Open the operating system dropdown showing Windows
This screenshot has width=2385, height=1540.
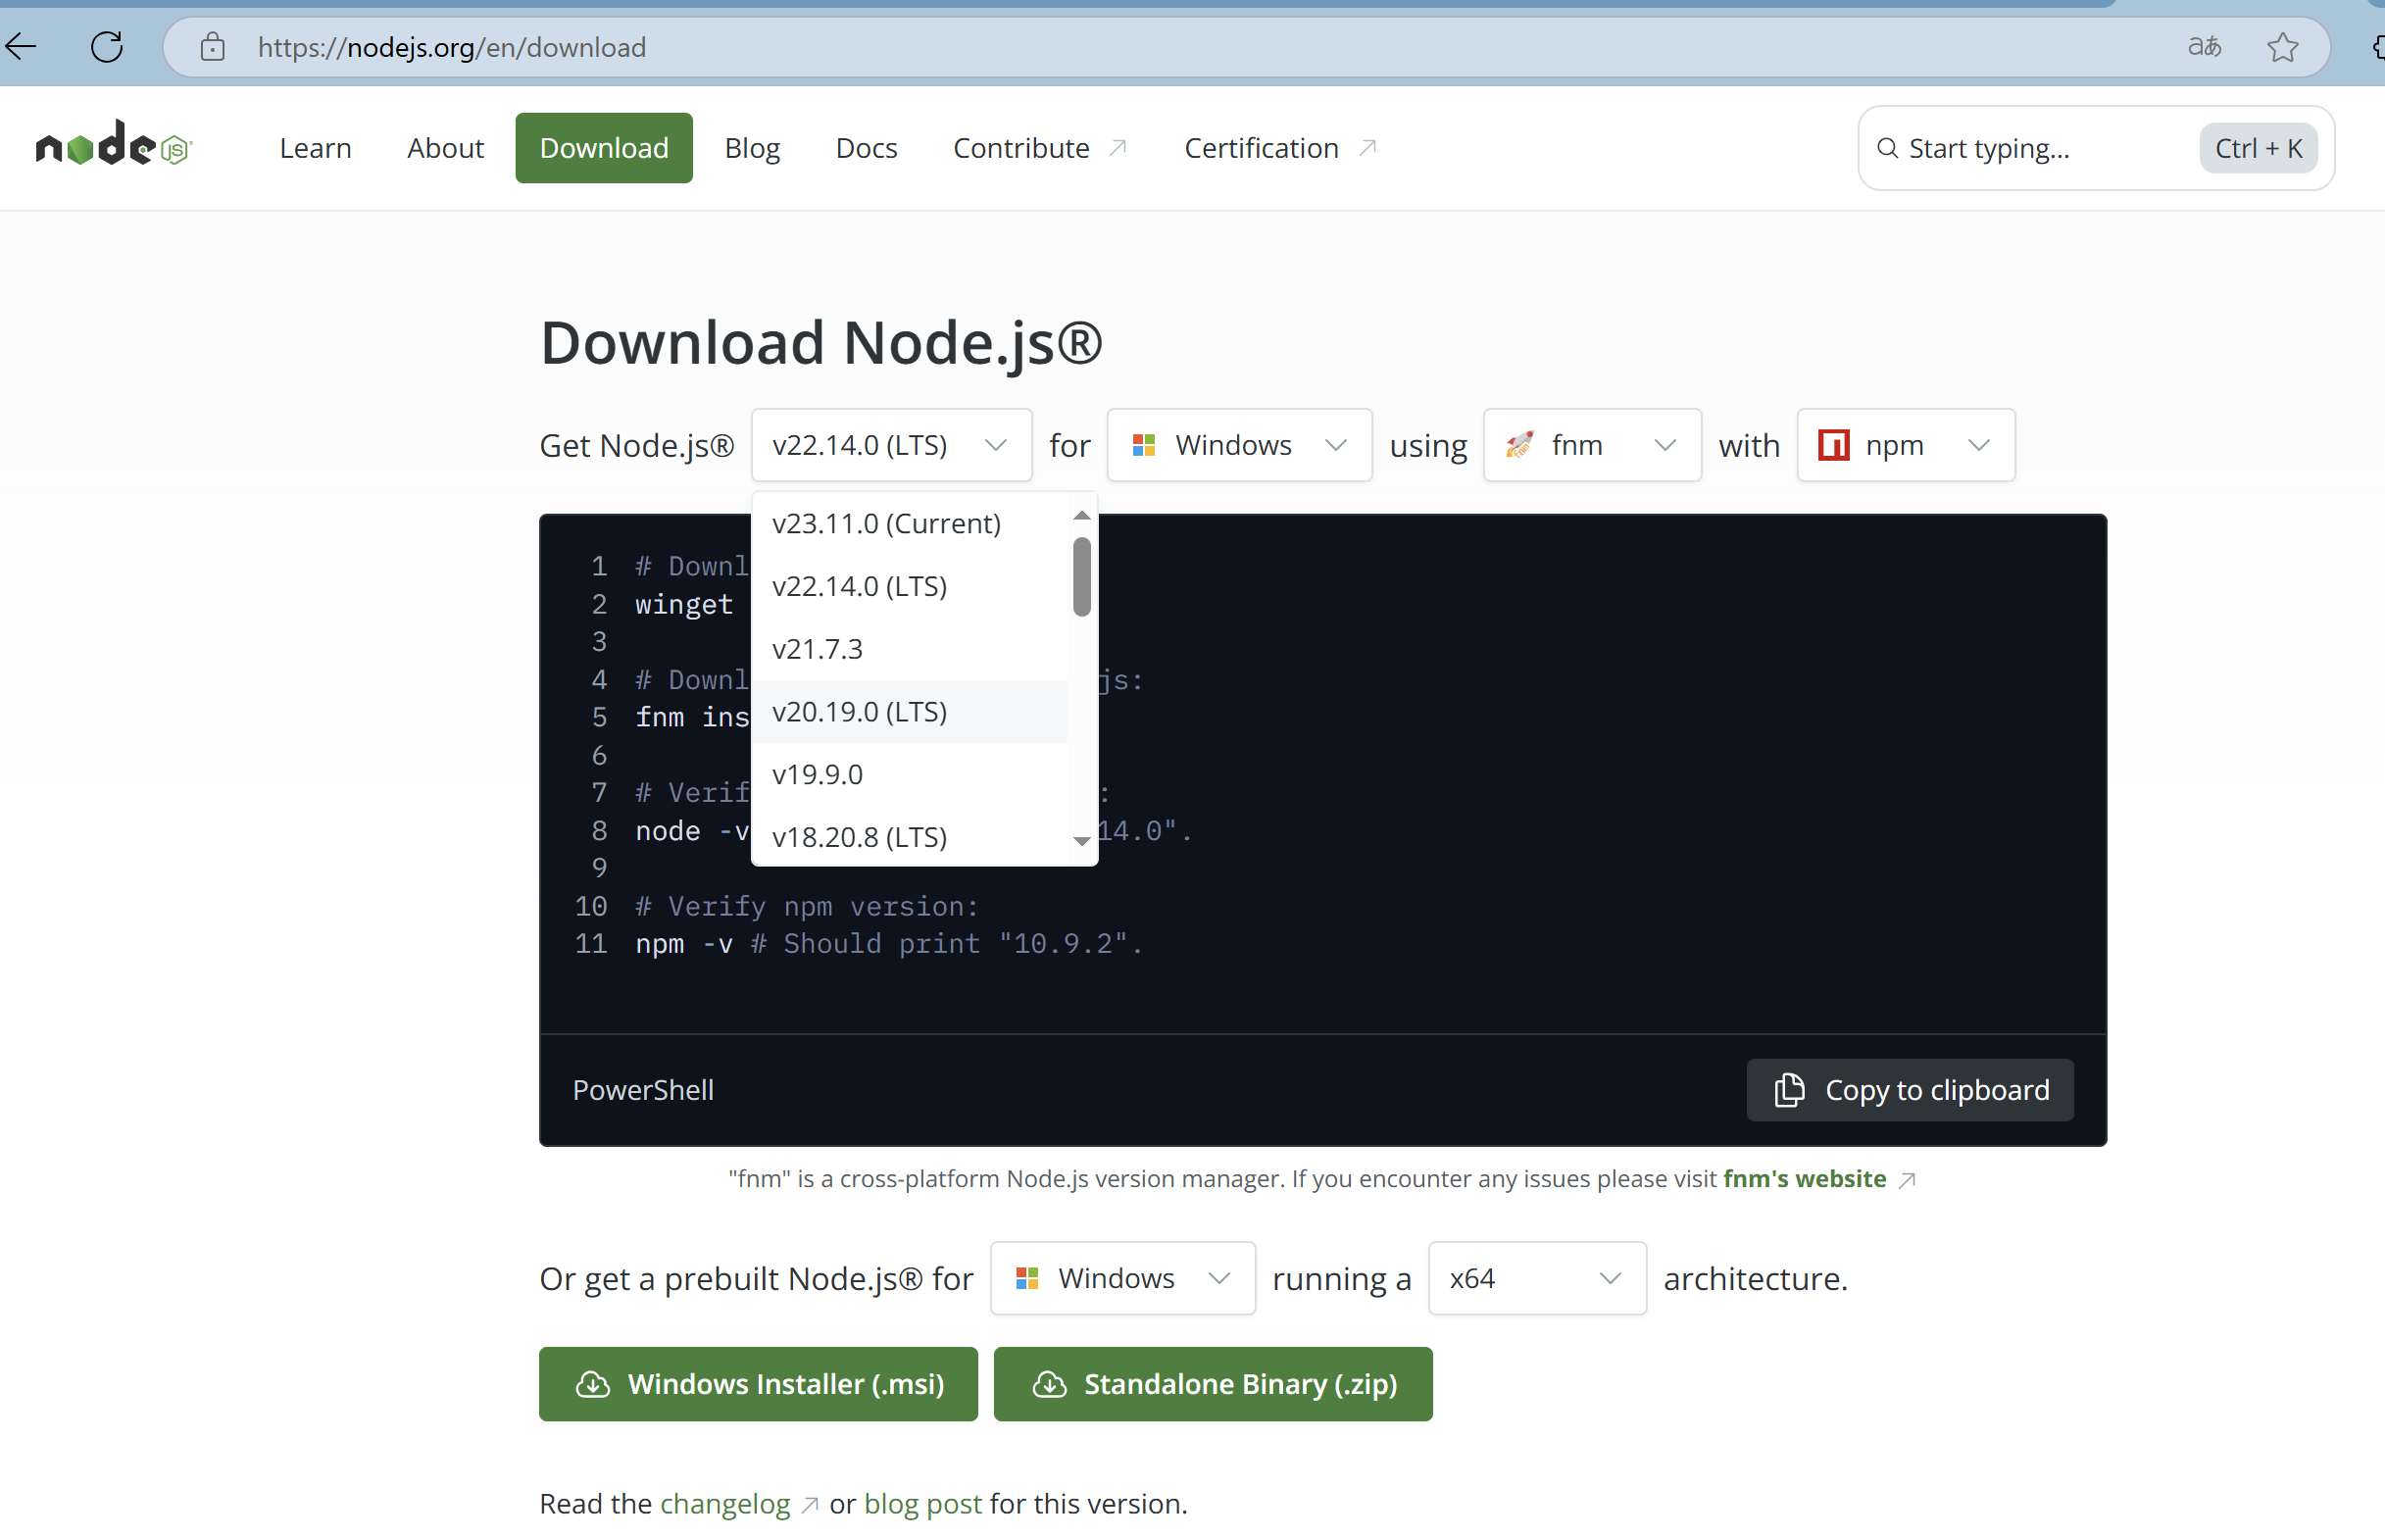[1239, 445]
